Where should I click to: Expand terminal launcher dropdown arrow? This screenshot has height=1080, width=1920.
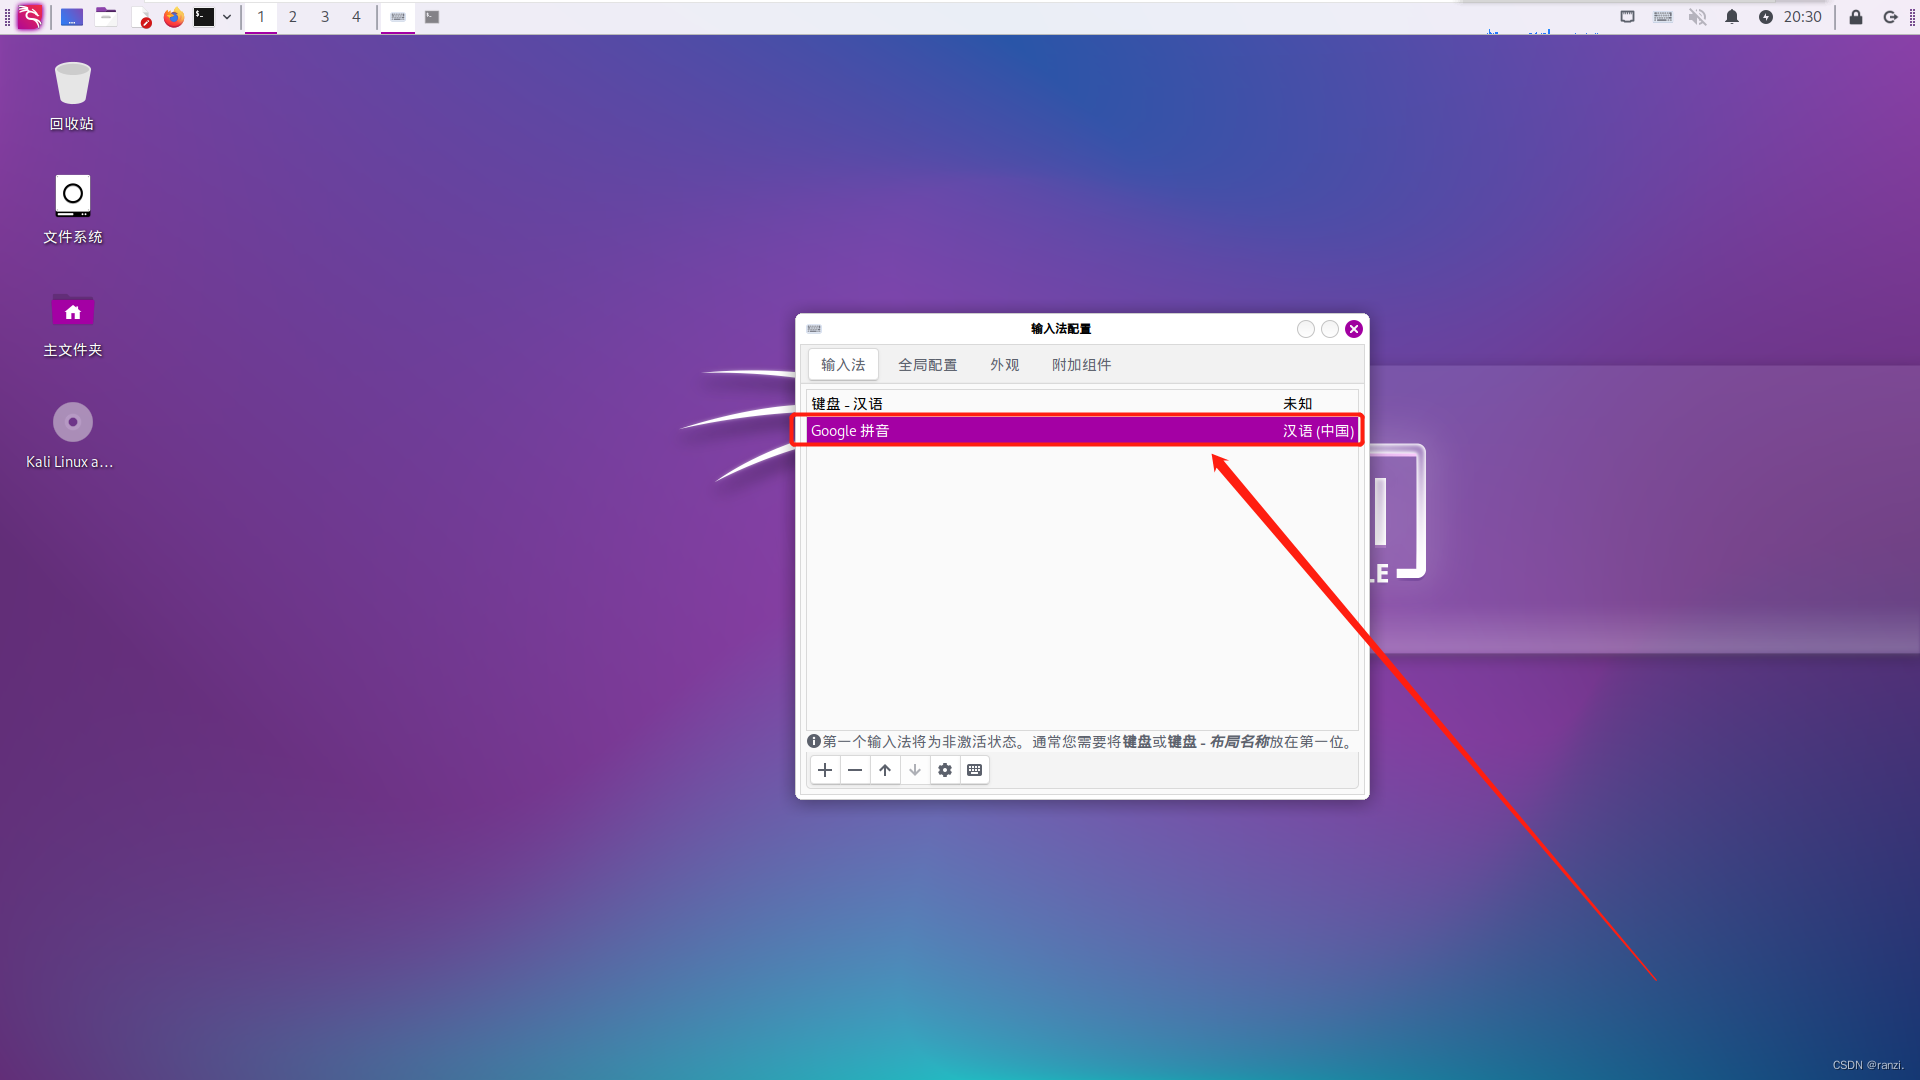tap(227, 17)
